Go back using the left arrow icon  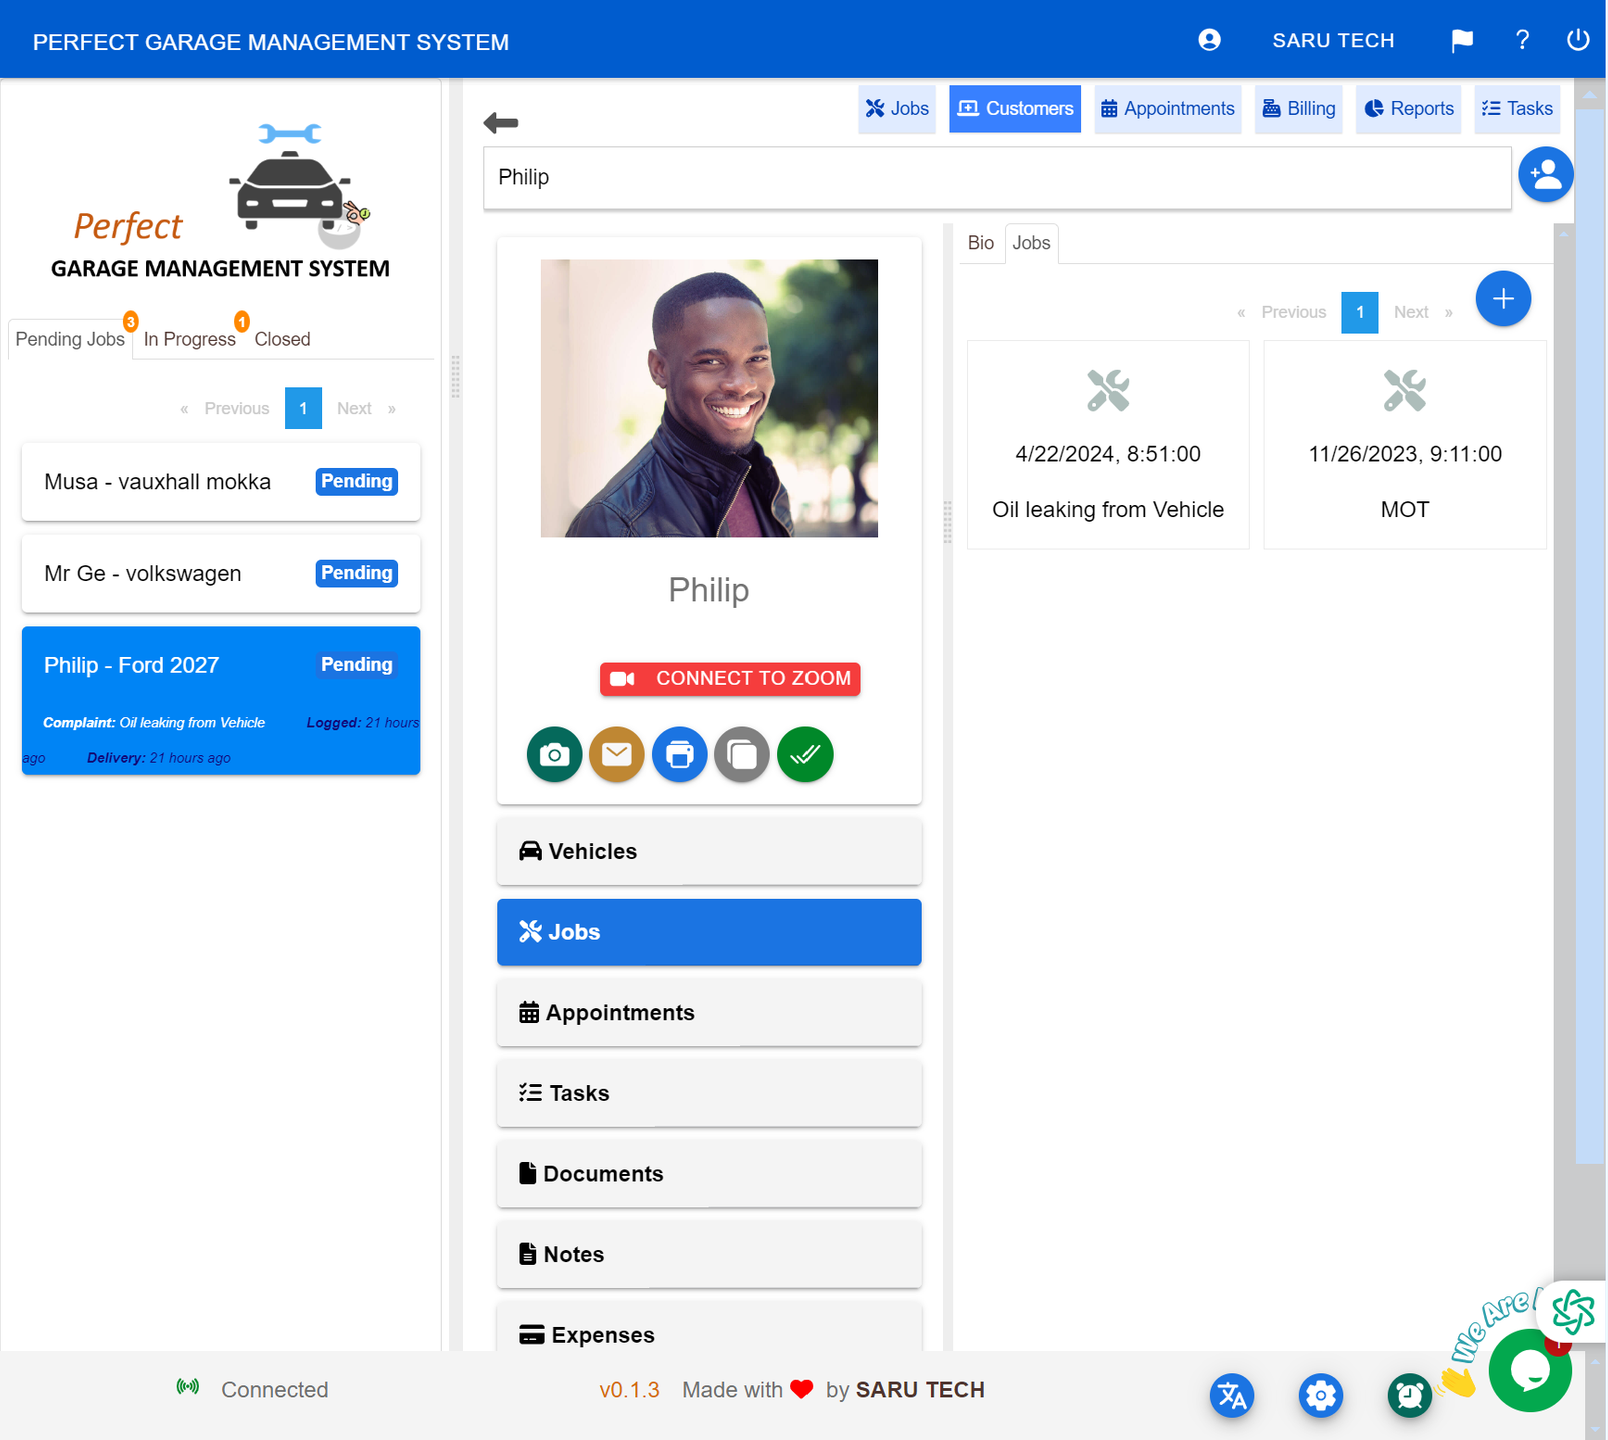point(501,123)
